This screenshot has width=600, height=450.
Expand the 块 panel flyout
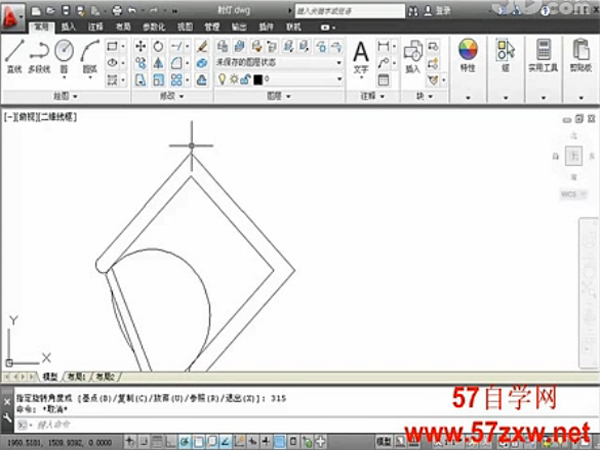coord(424,96)
